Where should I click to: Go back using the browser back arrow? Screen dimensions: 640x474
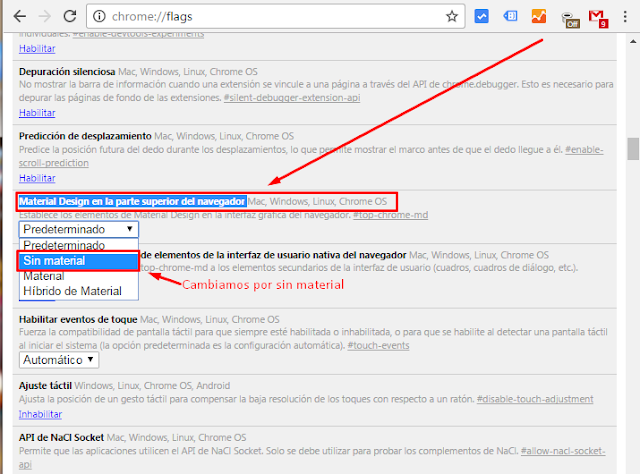coord(20,16)
